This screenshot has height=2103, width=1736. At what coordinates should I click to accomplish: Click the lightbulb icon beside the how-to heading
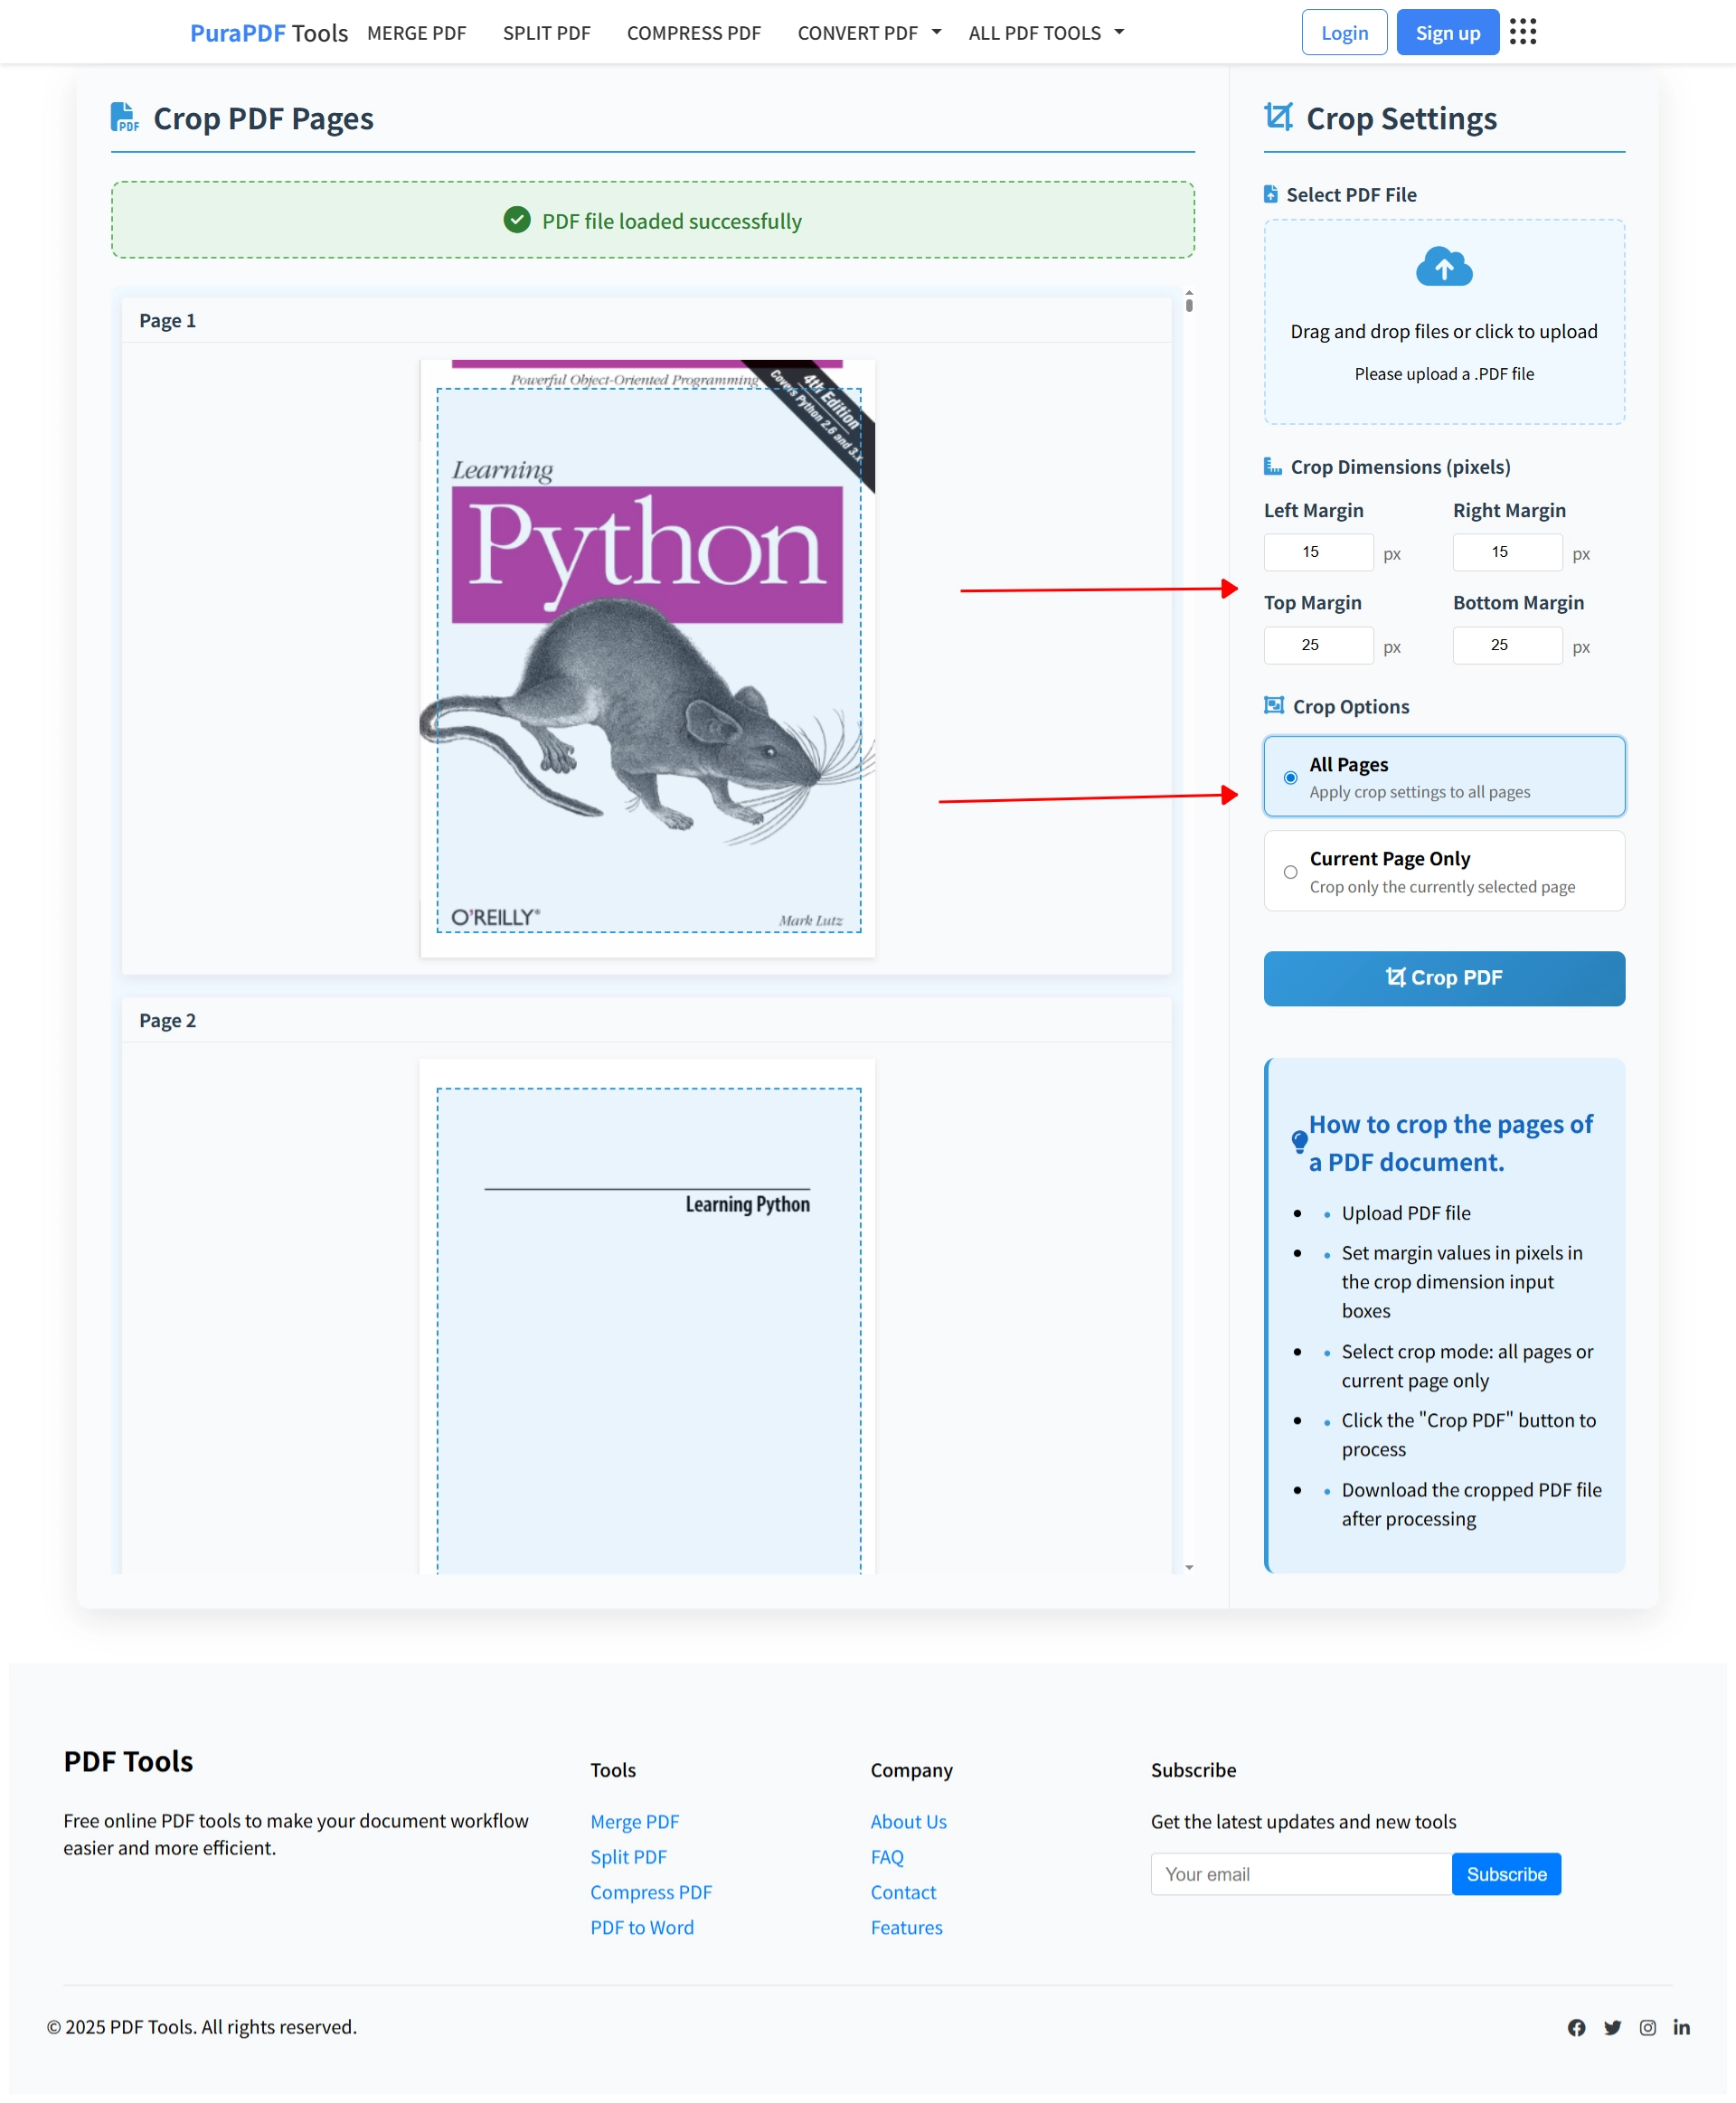point(1299,1140)
